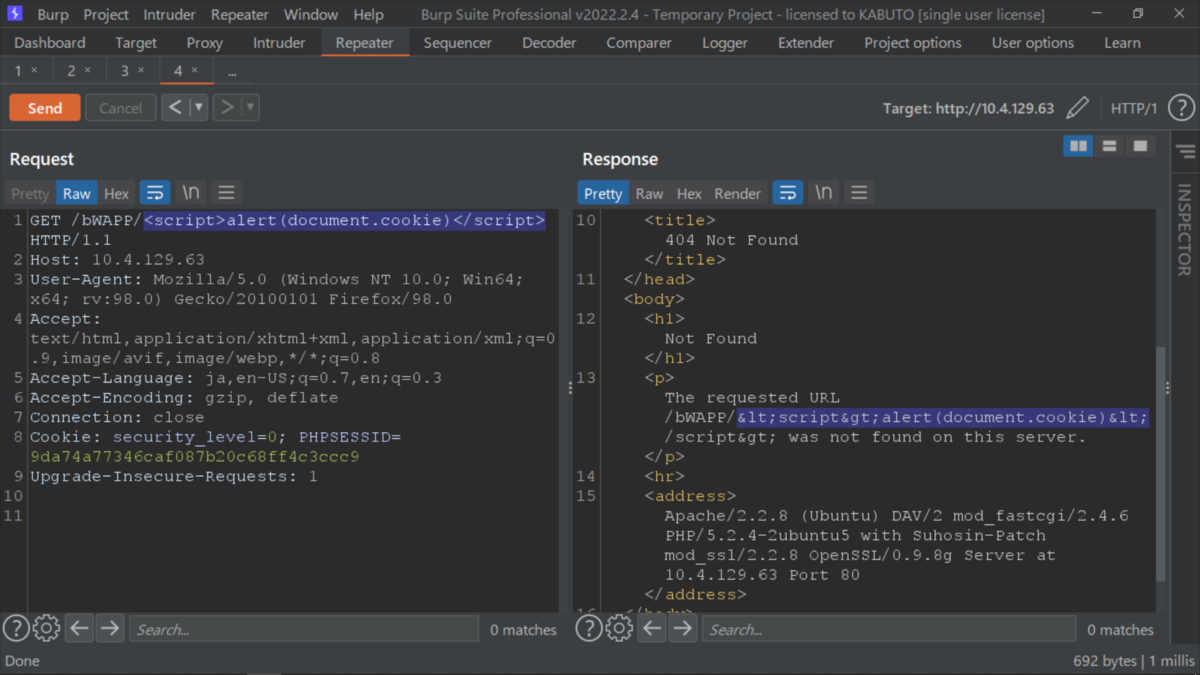The width and height of the screenshot is (1200, 675).
Task: Close Repeater request tab 4
Action: [195, 70]
